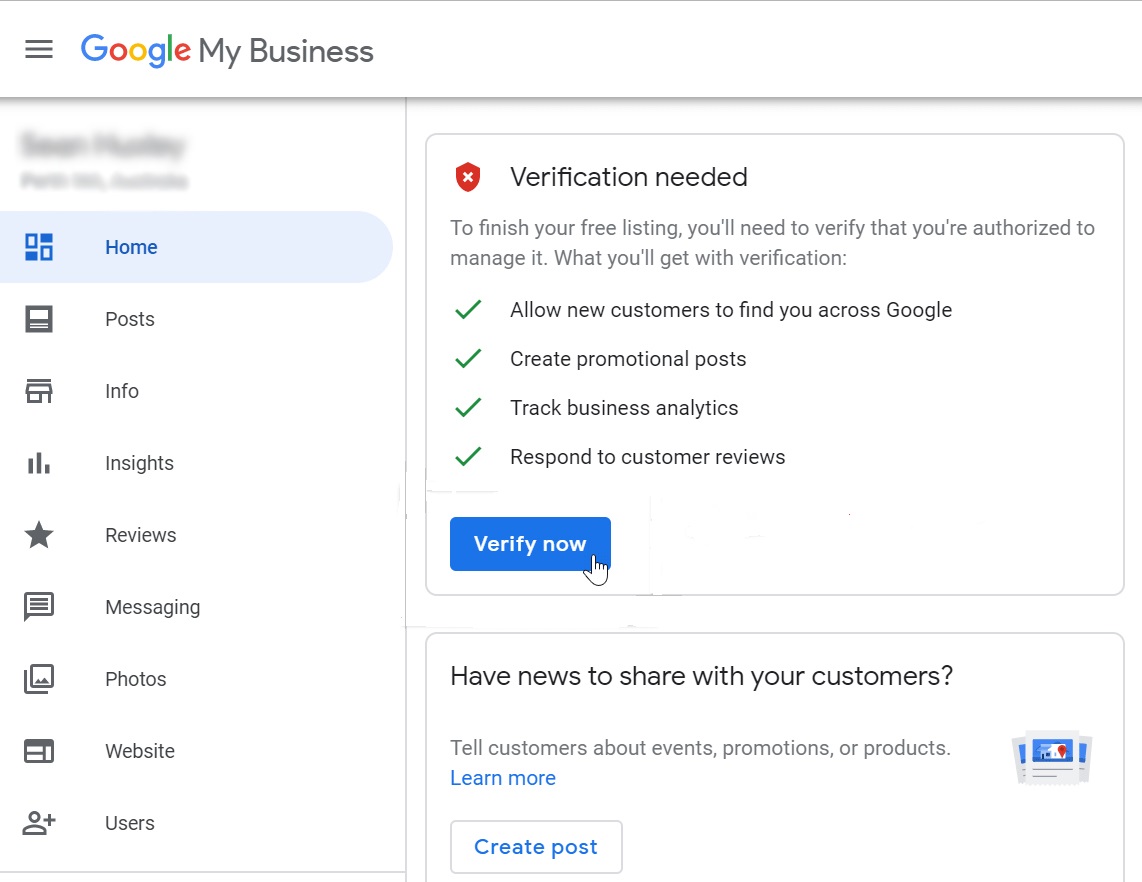Click the Info storefront icon

pos(39,391)
